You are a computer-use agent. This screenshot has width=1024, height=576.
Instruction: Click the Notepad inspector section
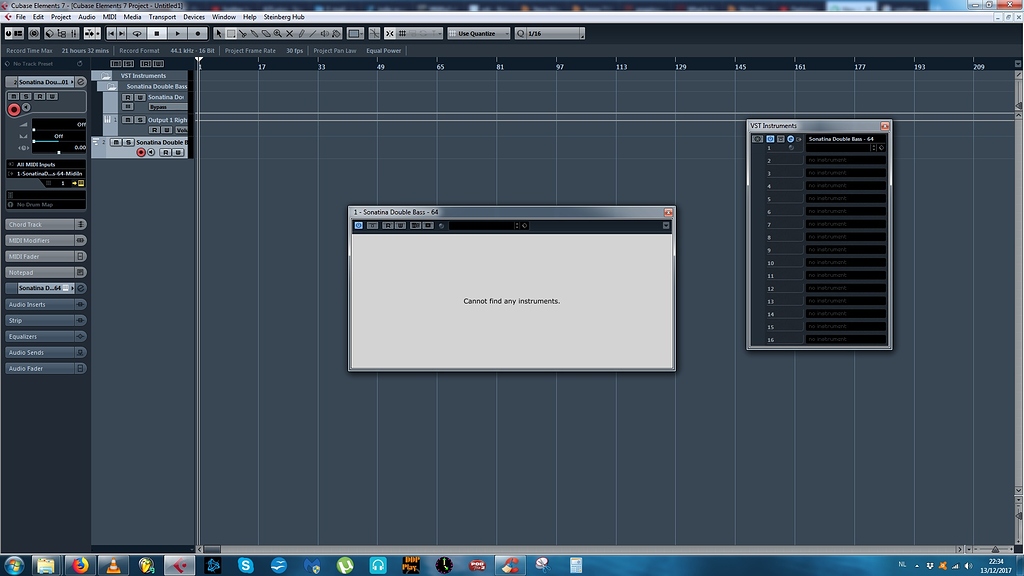[46, 272]
